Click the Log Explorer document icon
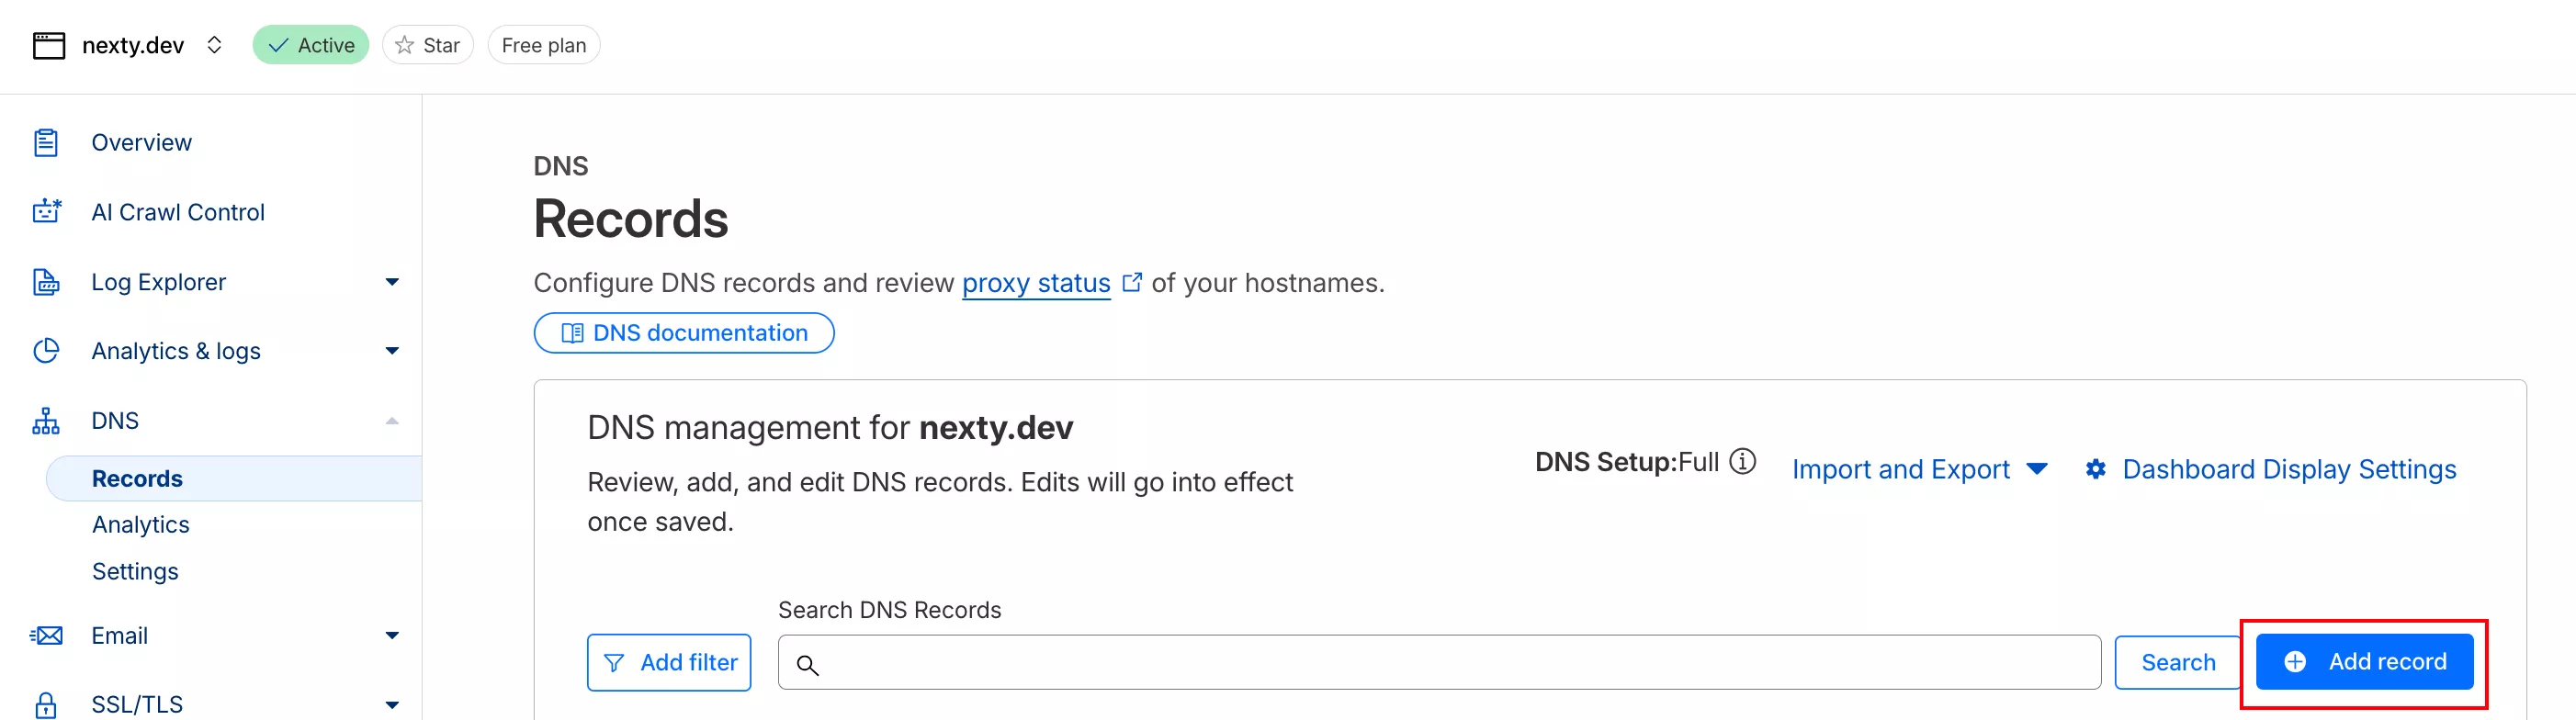 tap(46, 282)
